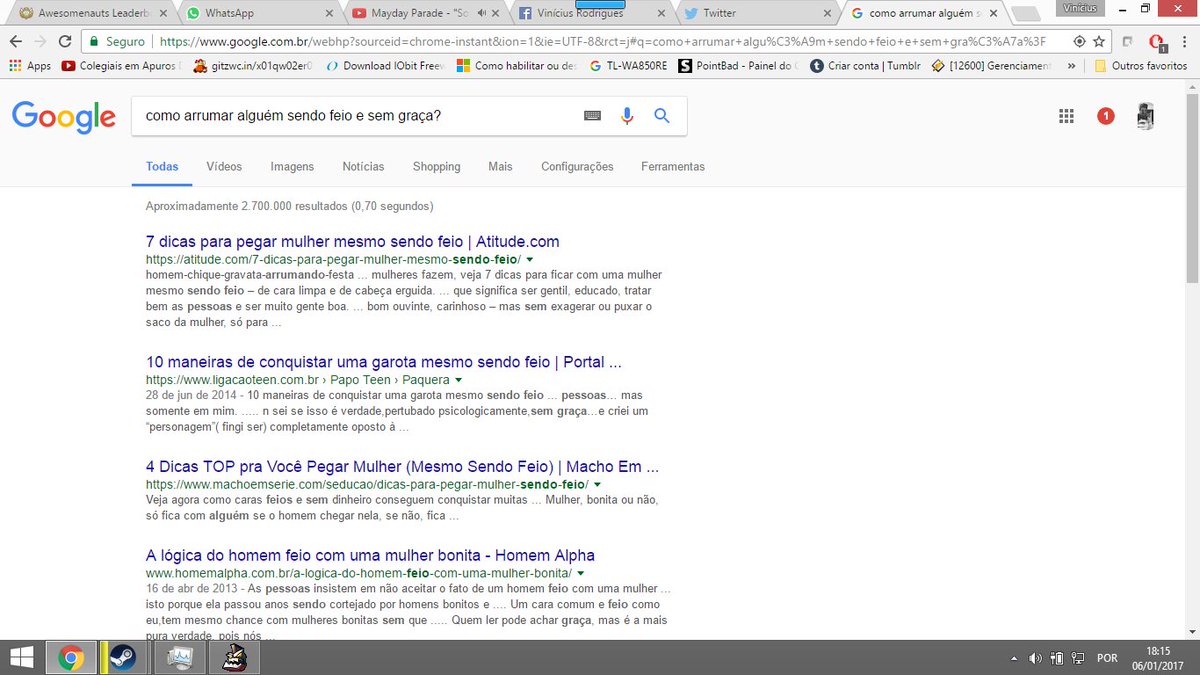Click the Google search query input field
This screenshot has width=1200, height=675.
360,116
